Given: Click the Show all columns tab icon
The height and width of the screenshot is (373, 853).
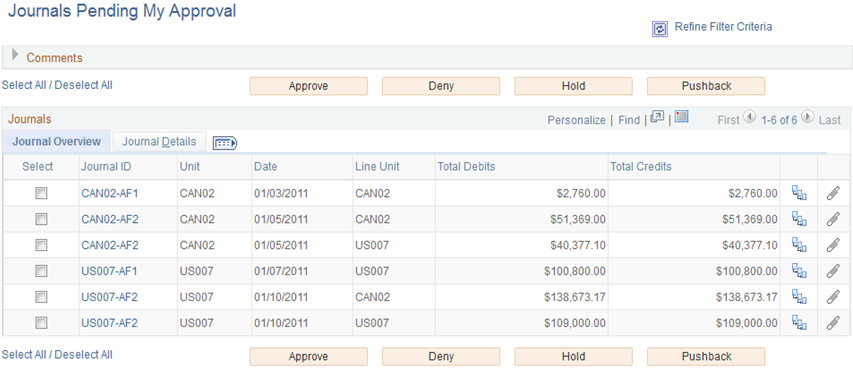Looking at the screenshot, I should (225, 142).
